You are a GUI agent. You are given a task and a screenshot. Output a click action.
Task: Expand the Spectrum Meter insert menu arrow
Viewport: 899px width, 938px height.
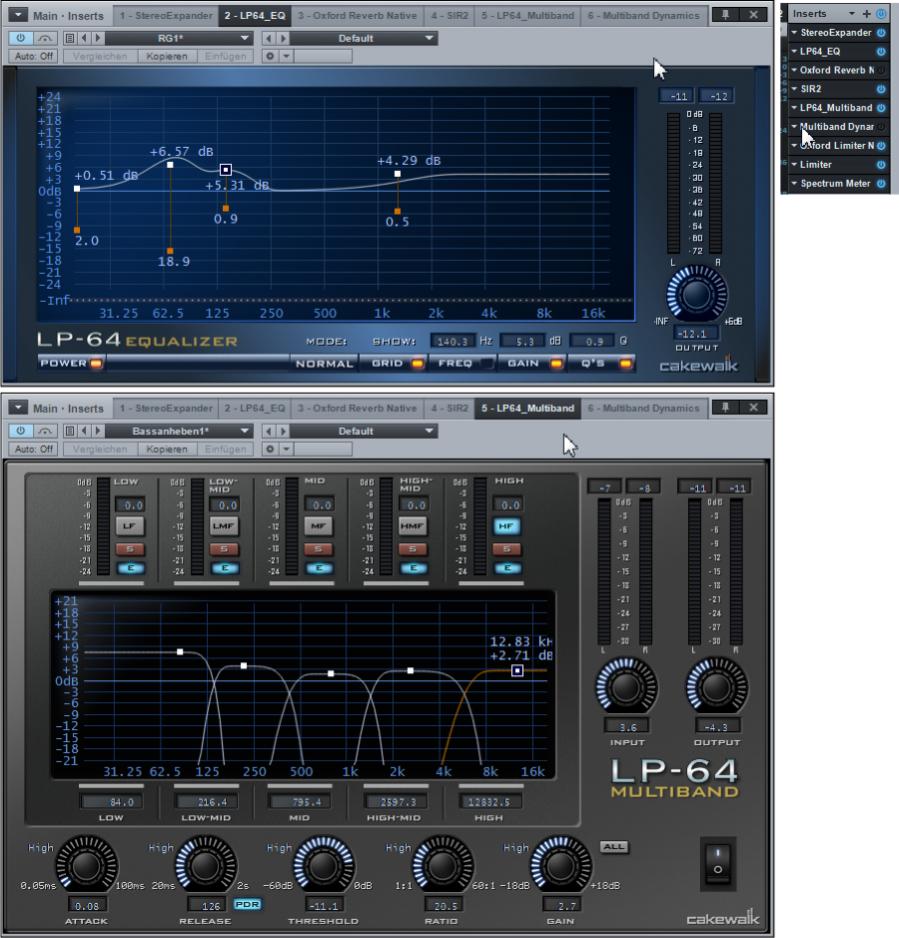(x=794, y=184)
